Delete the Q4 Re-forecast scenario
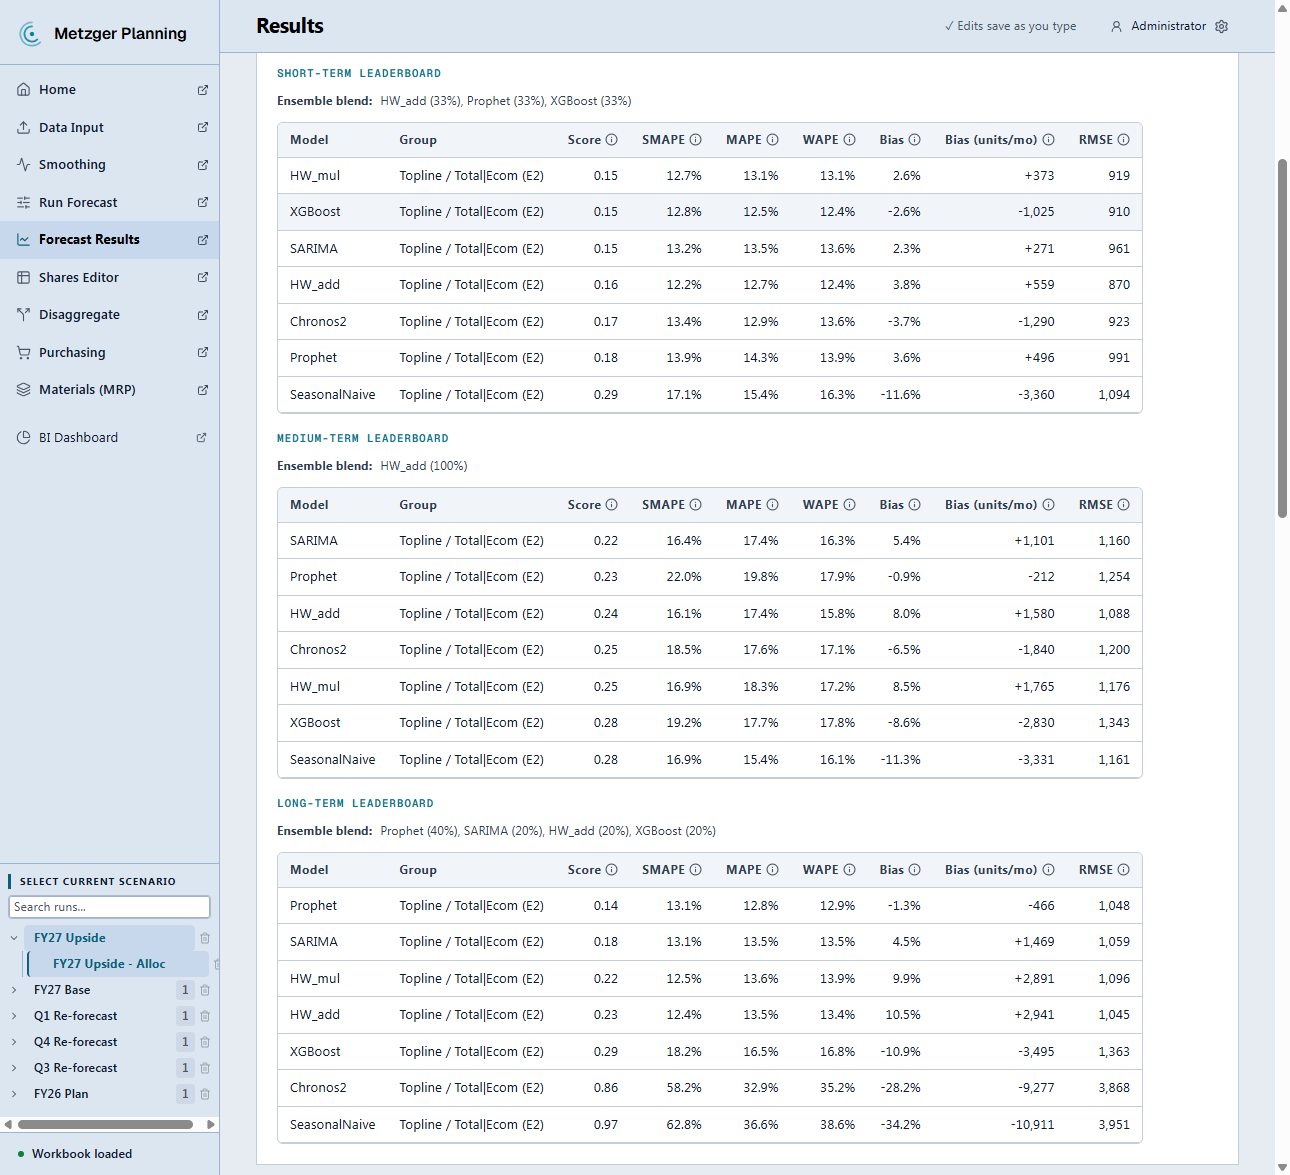The height and width of the screenshot is (1175, 1290). [x=205, y=1042]
